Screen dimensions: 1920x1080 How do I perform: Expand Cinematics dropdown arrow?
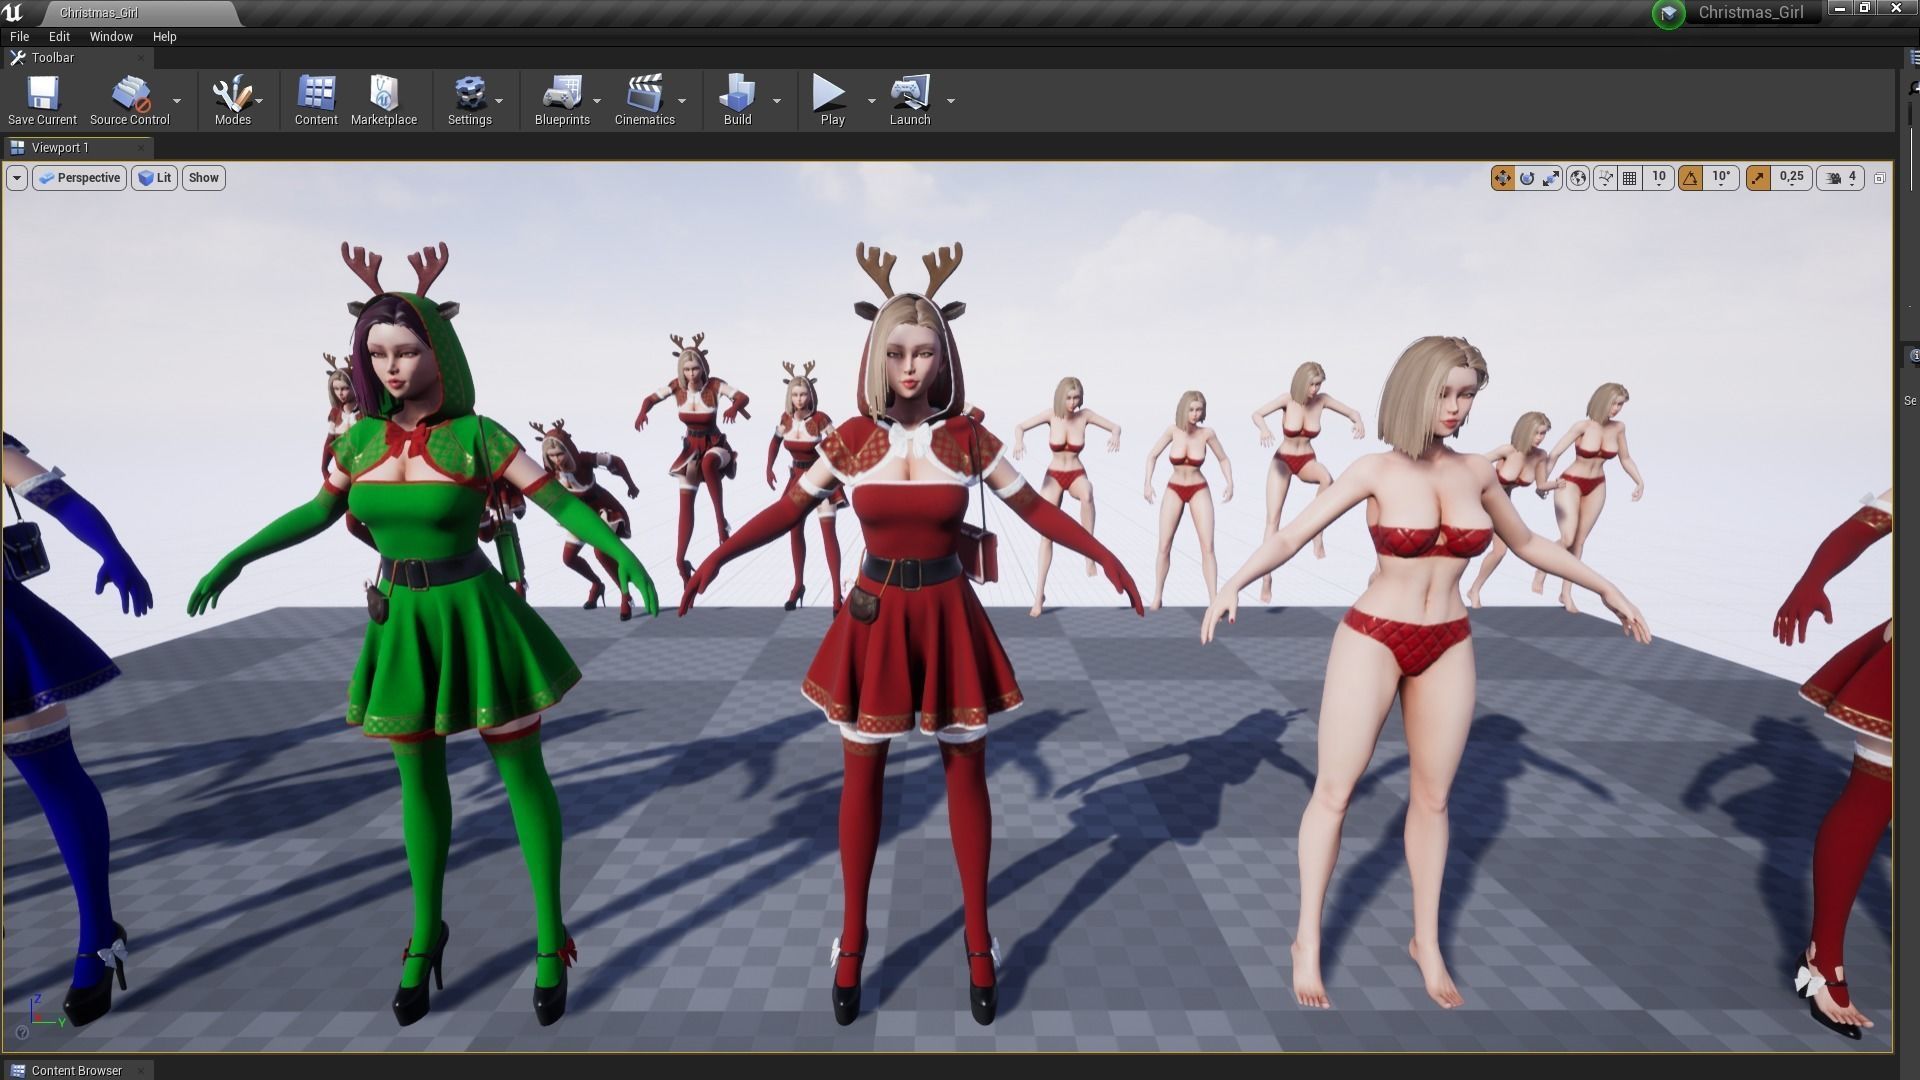[682, 101]
